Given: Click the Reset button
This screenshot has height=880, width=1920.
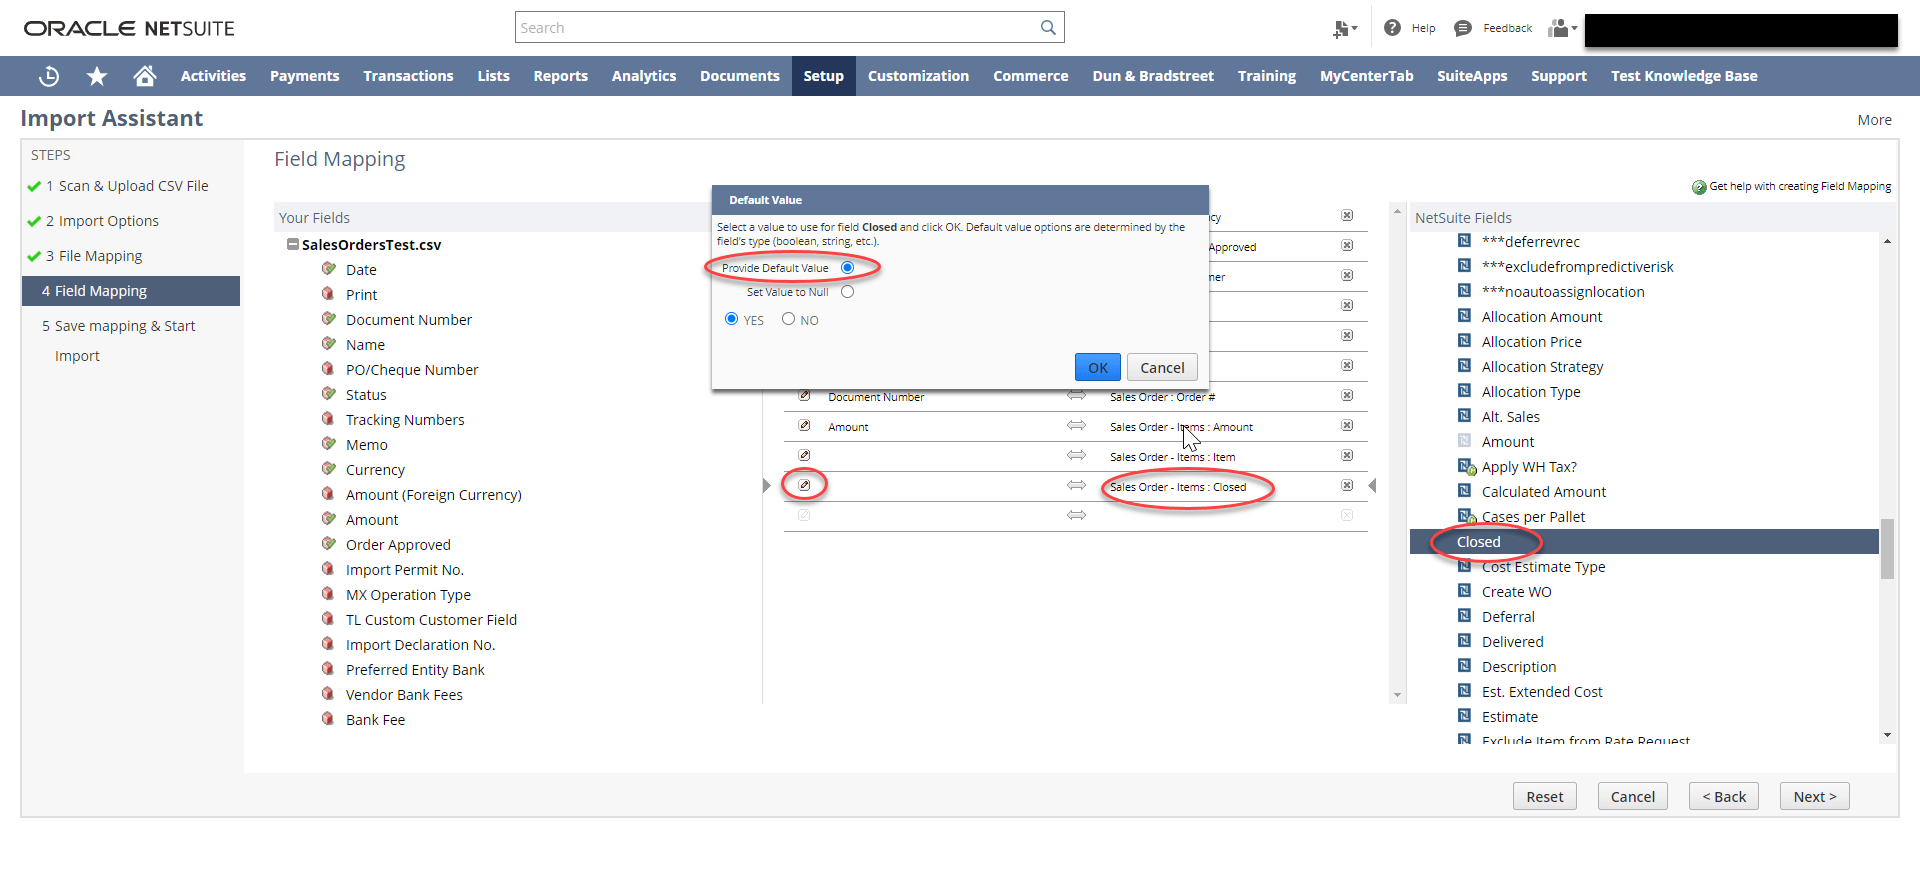Looking at the screenshot, I should (x=1545, y=796).
